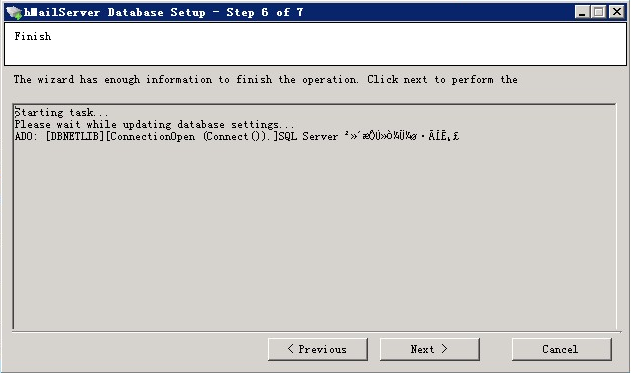The image size is (632, 373).
Task: Click the wizard instruction text about finishing
Action: (x=266, y=79)
